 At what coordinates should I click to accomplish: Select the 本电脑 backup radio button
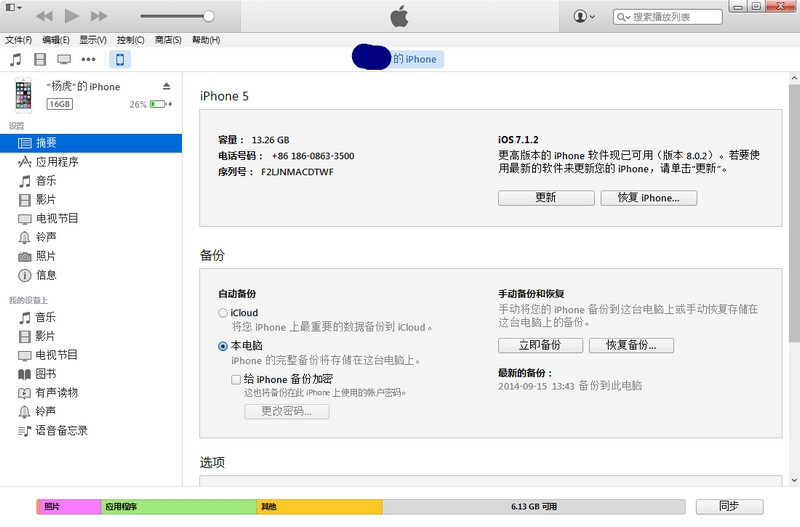click(x=223, y=346)
